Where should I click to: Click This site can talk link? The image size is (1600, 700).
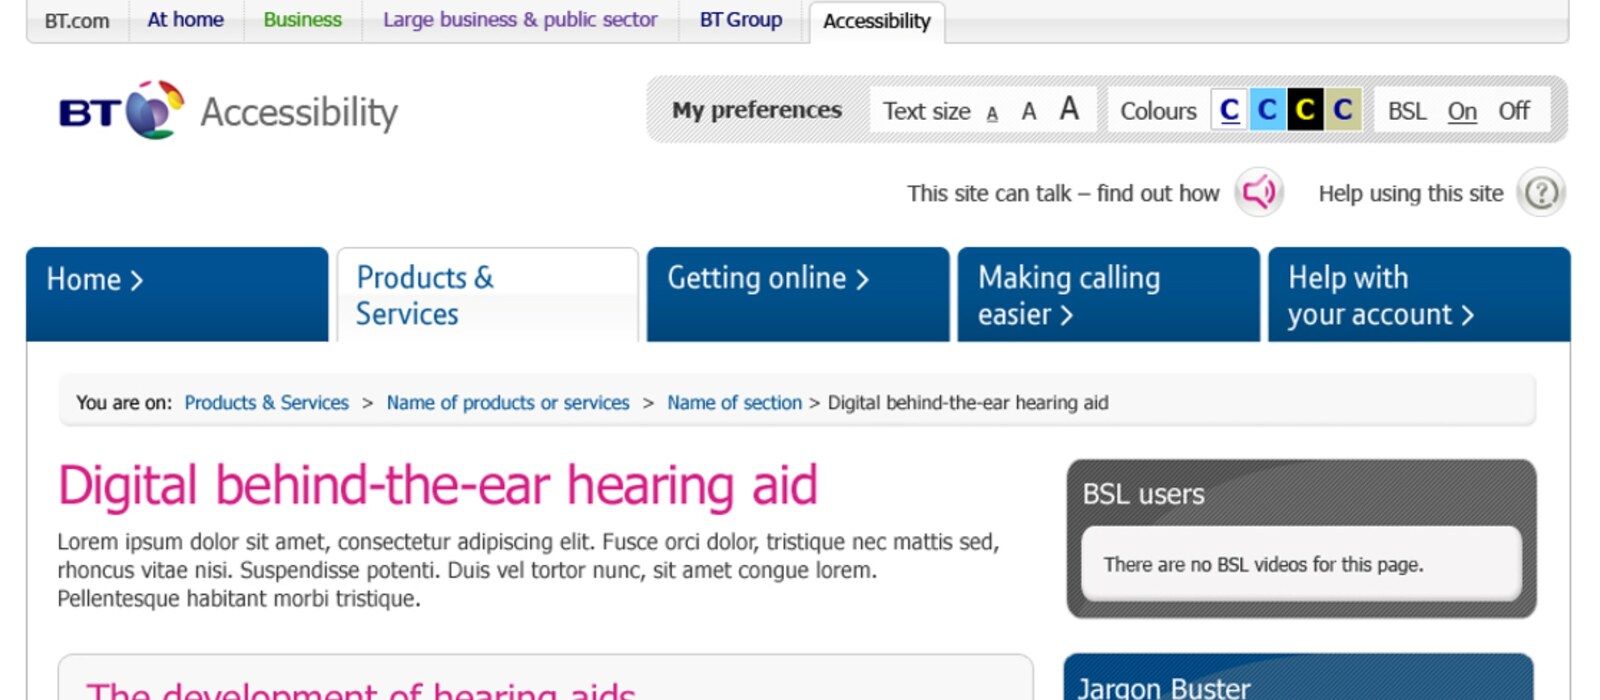click(x=1063, y=193)
